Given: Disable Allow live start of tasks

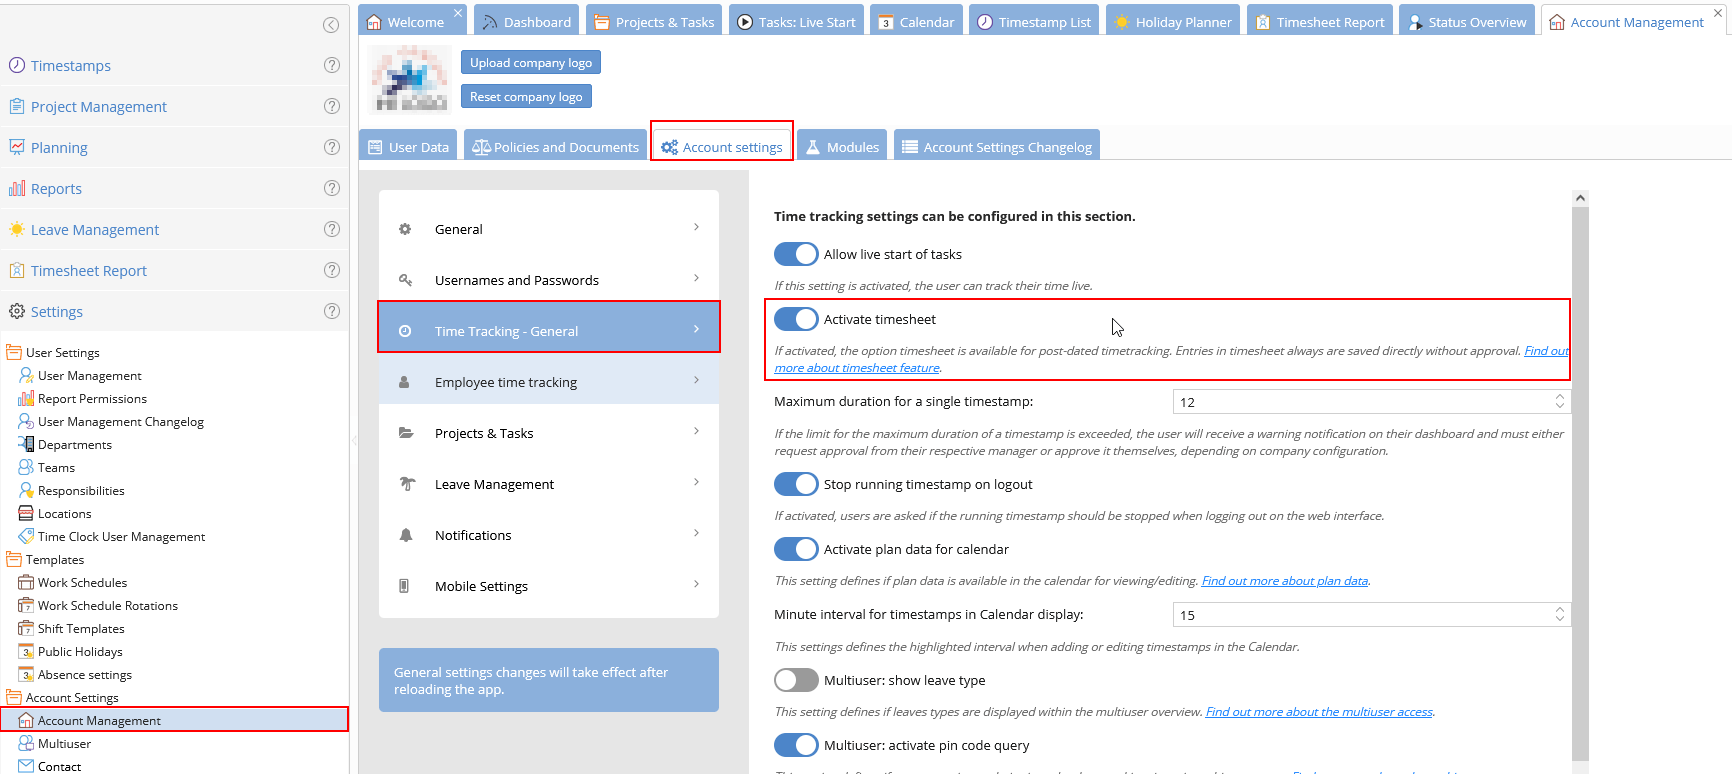Looking at the screenshot, I should pyautogui.click(x=796, y=254).
